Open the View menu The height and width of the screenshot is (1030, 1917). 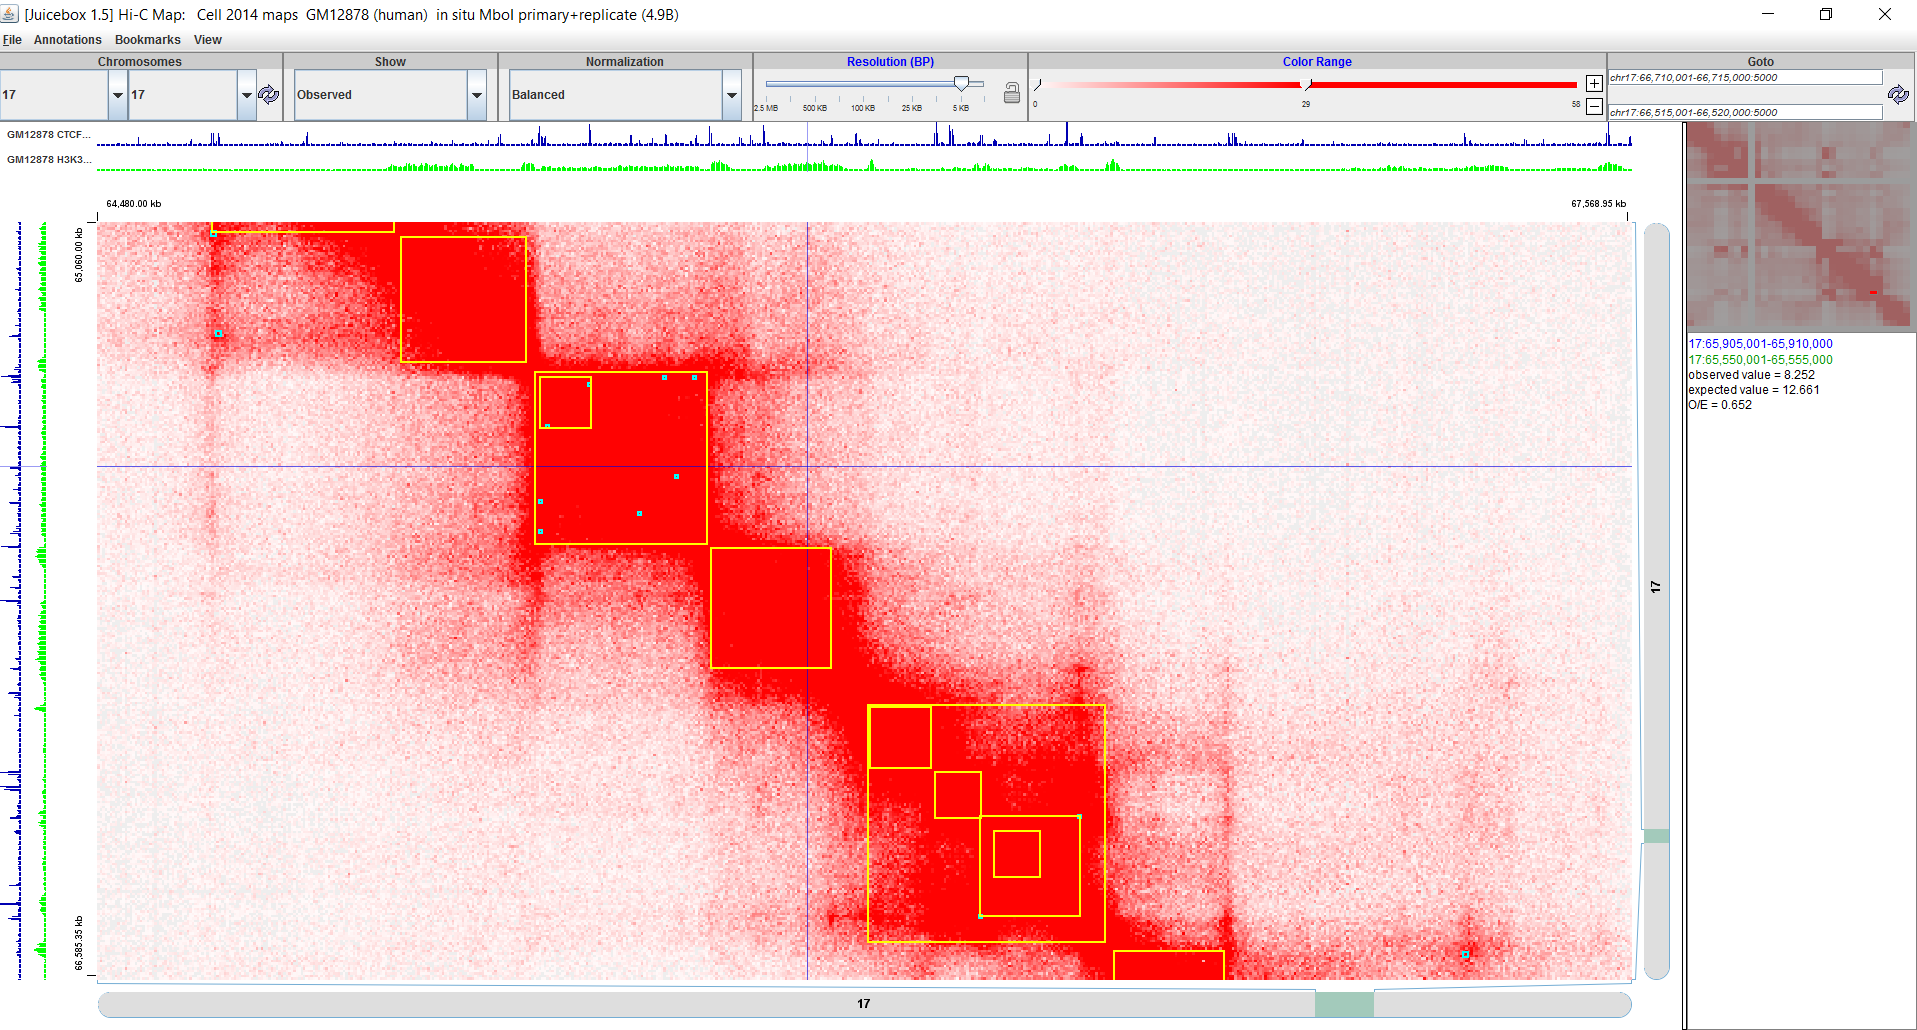[208, 40]
